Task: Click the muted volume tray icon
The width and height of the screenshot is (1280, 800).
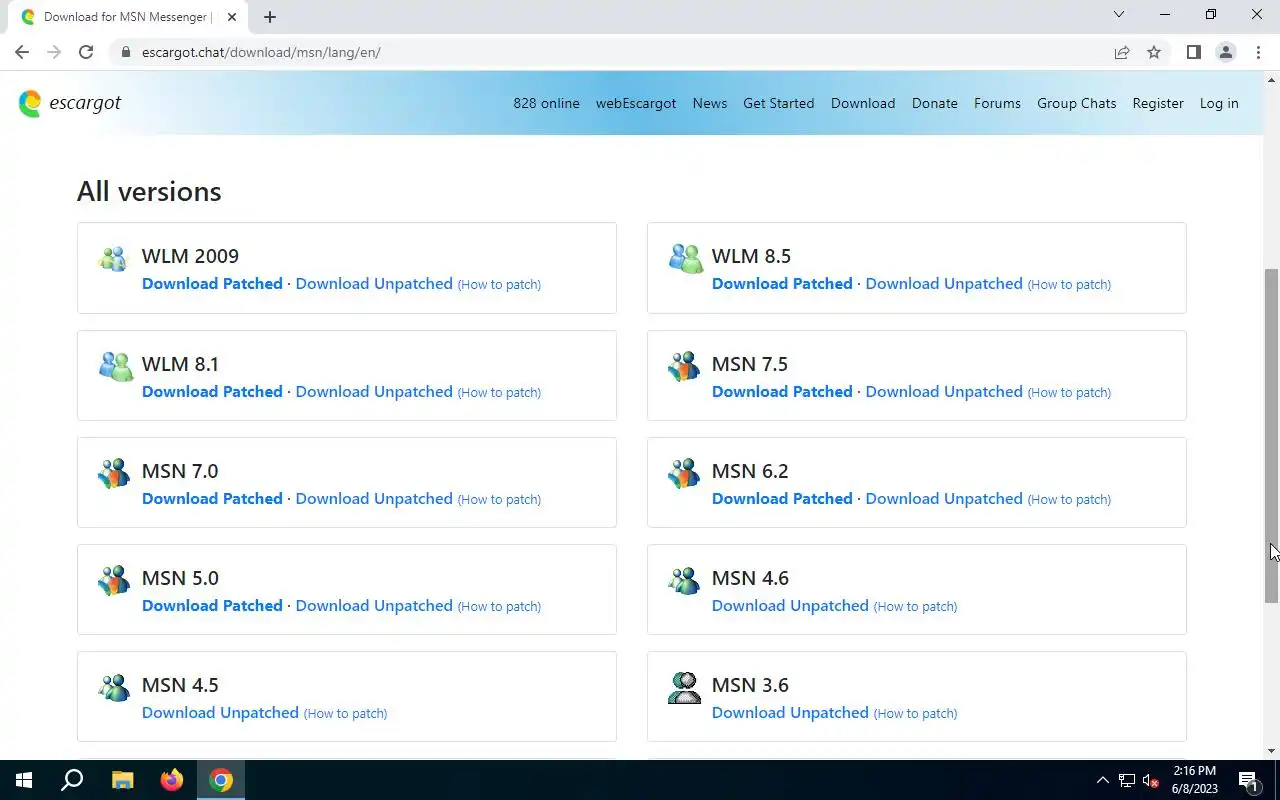Action: (1151, 780)
